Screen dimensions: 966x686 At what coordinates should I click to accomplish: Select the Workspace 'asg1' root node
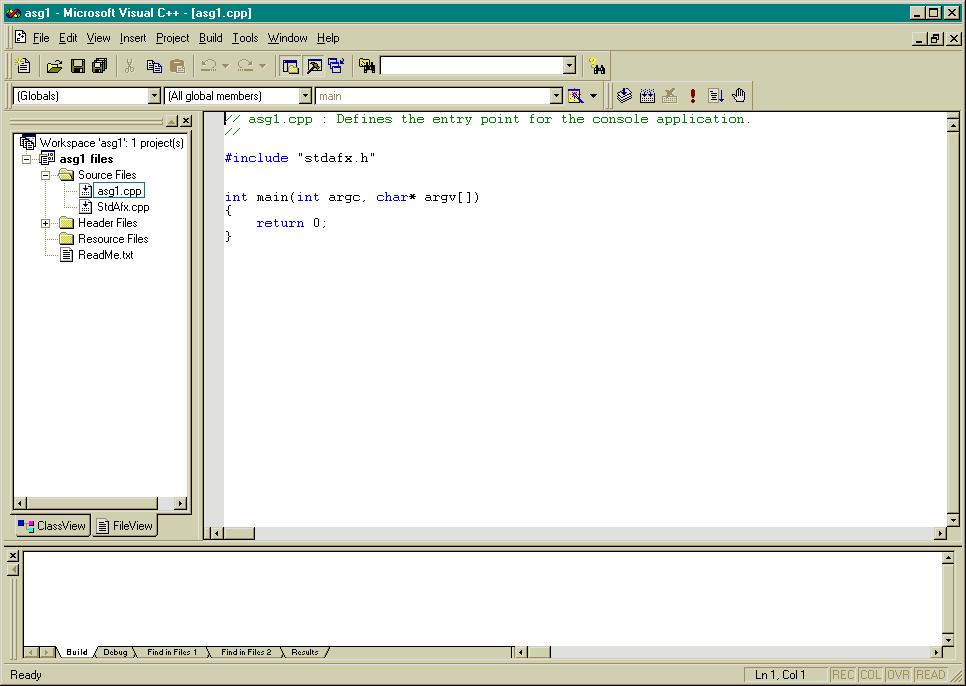click(112, 143)
